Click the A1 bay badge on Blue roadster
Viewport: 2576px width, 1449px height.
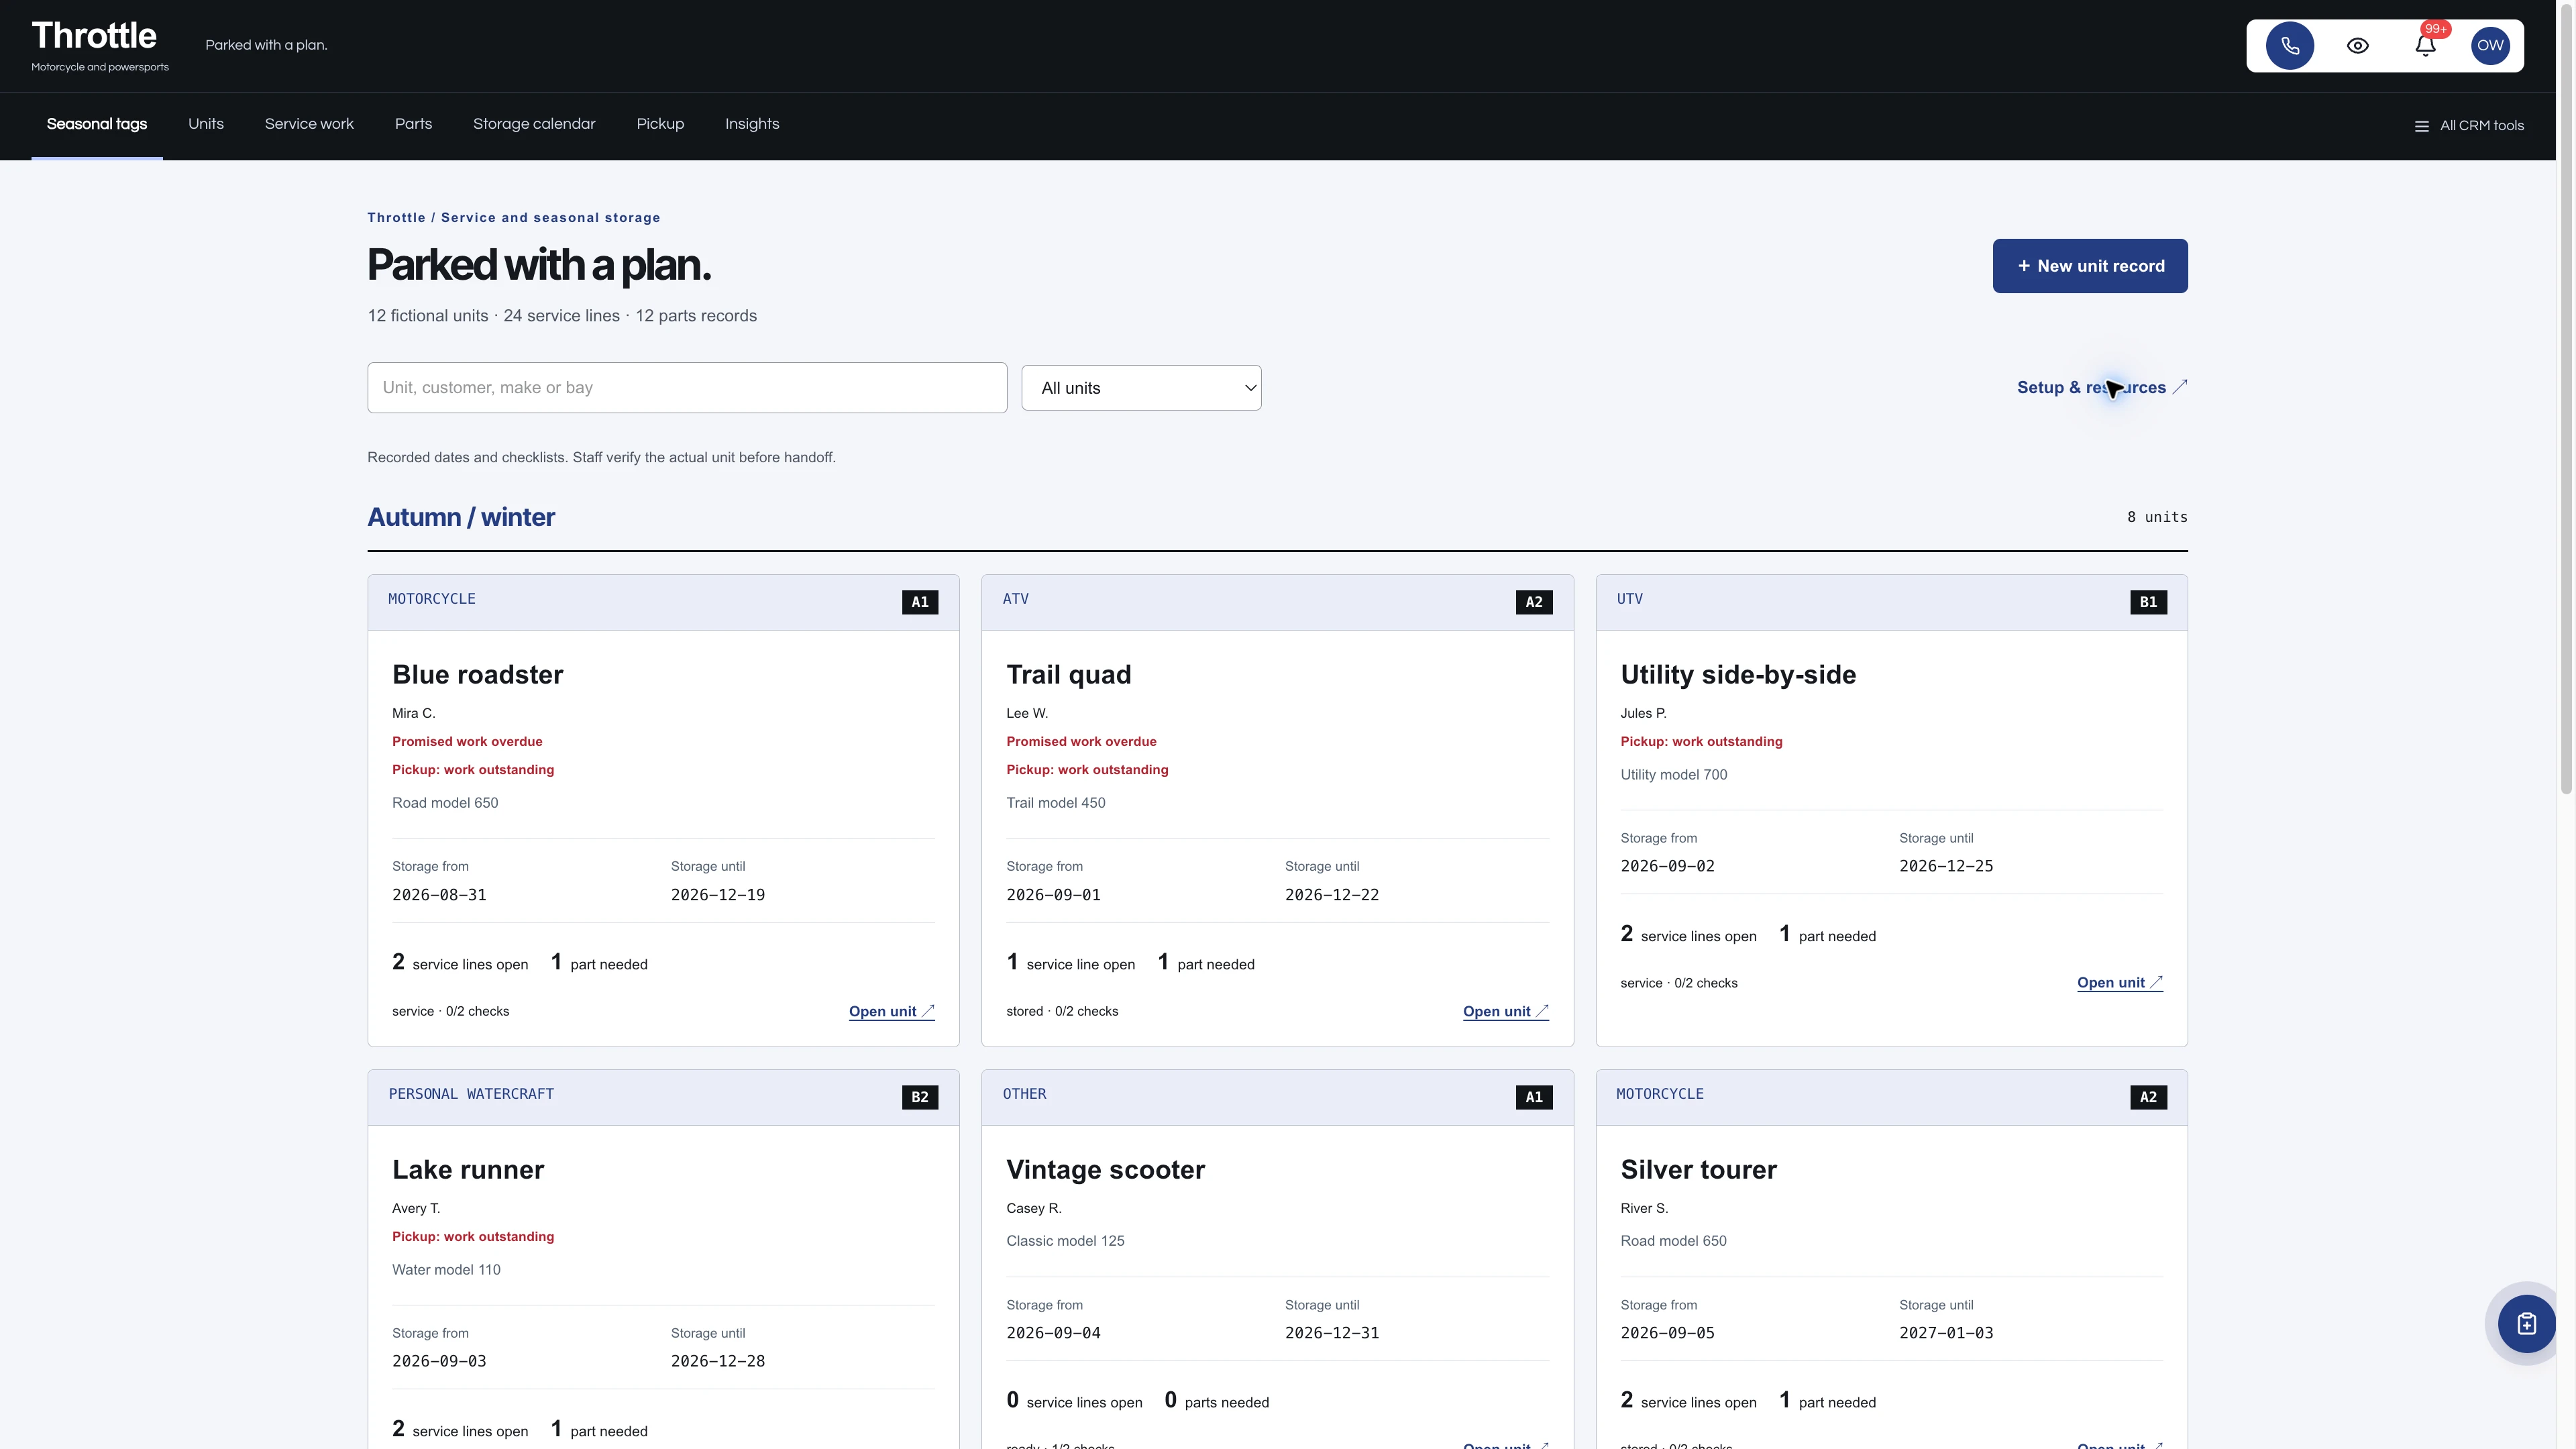point(919,602)
